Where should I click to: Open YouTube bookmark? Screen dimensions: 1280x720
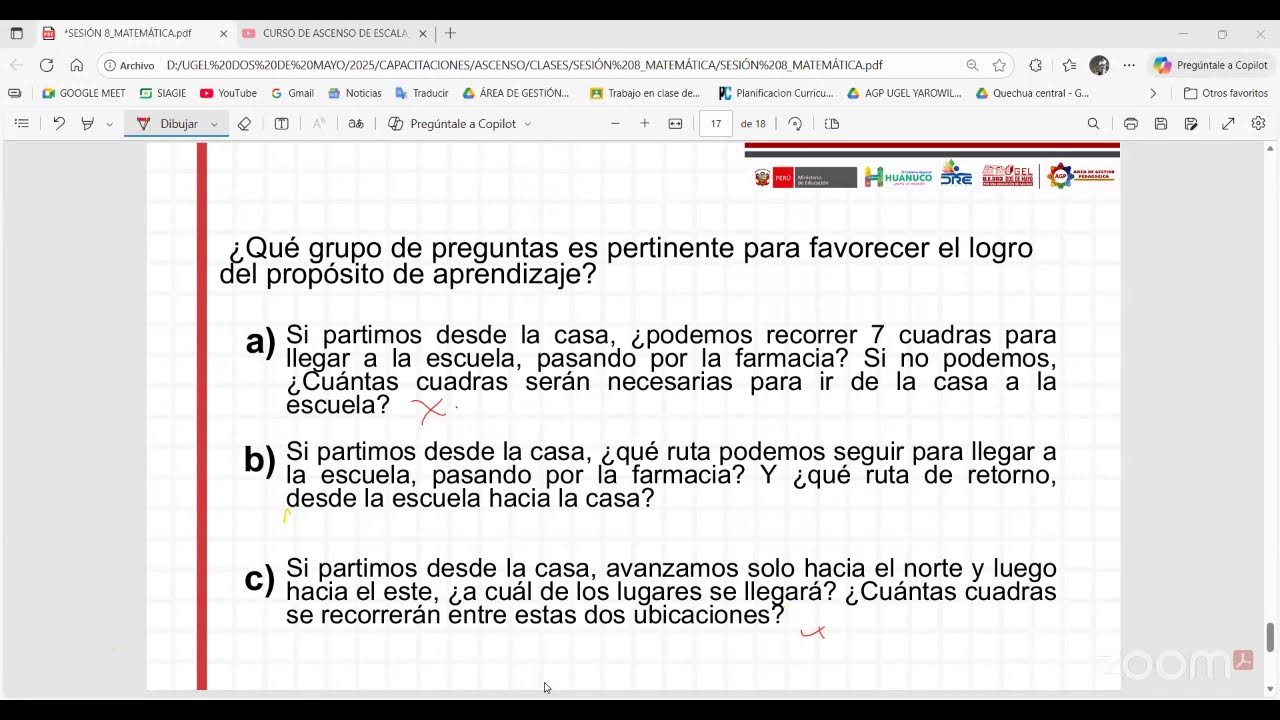point(228,93)
